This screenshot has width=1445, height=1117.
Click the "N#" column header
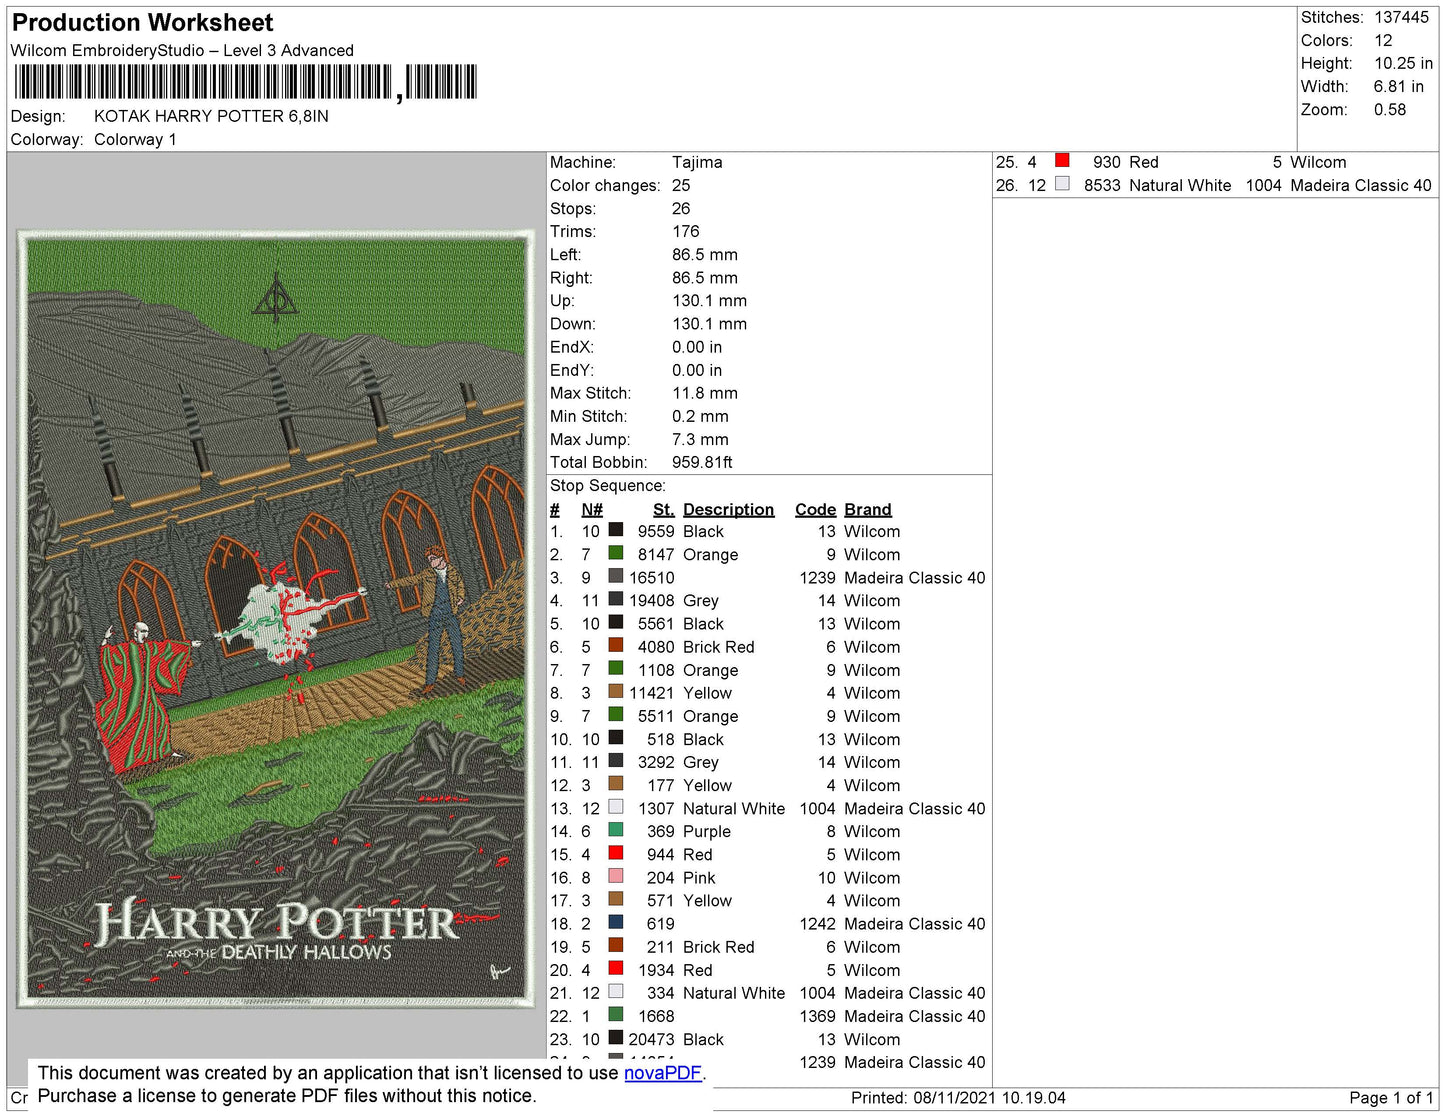592,509
